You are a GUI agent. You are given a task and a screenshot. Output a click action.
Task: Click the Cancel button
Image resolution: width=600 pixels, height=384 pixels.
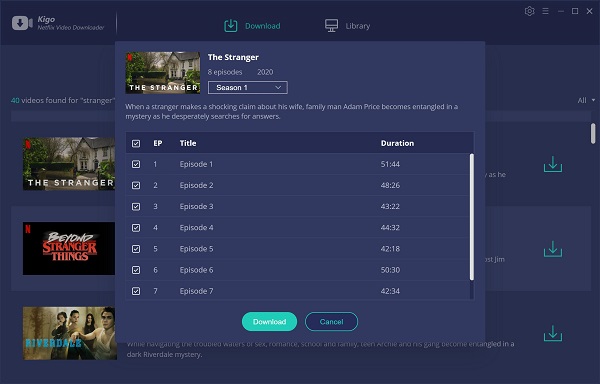(x=331, y=322)
